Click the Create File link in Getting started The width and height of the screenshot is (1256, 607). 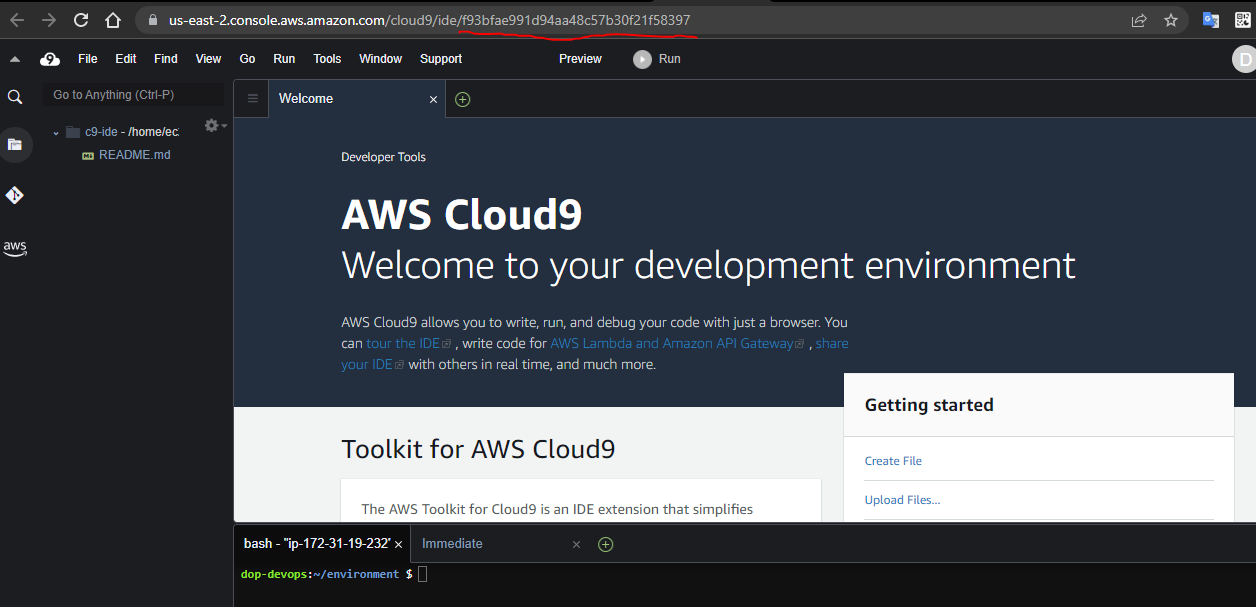click(x=893, y=461)
